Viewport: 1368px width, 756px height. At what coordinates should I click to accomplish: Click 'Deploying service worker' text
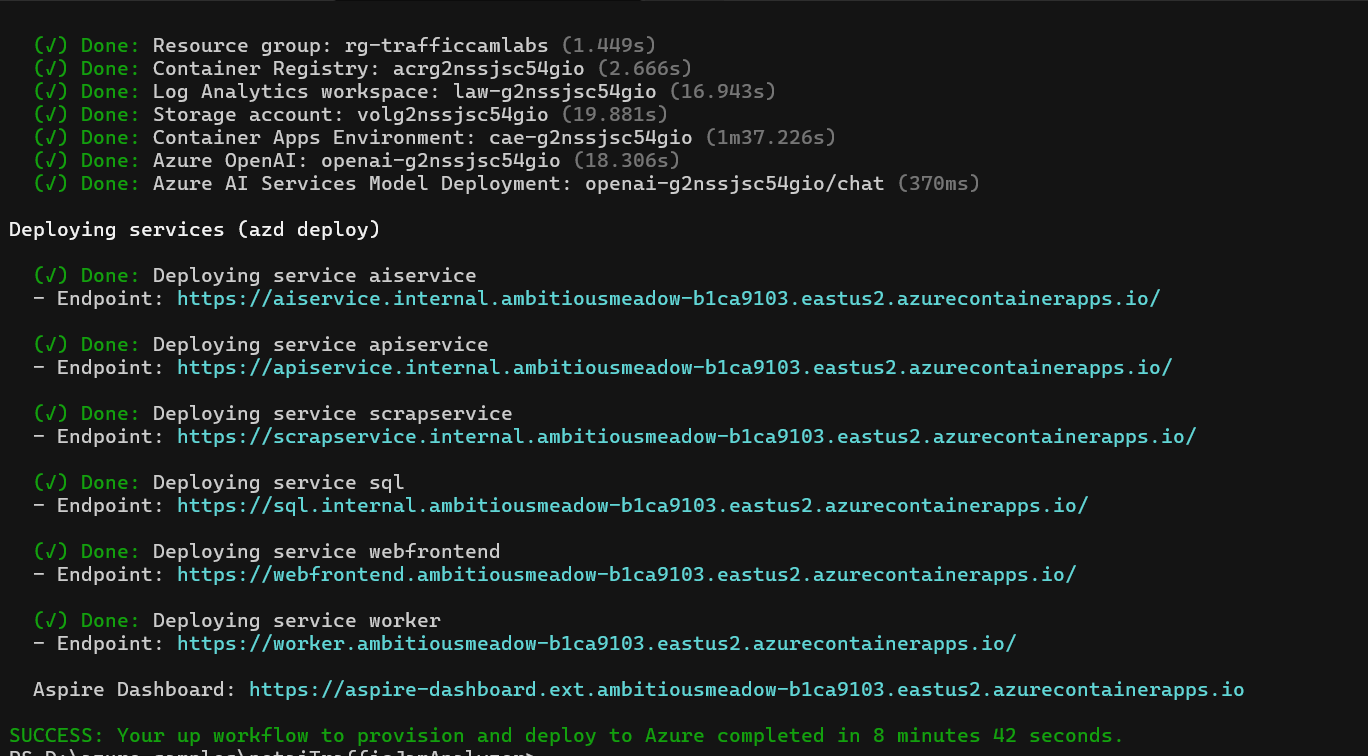(297, 620)
